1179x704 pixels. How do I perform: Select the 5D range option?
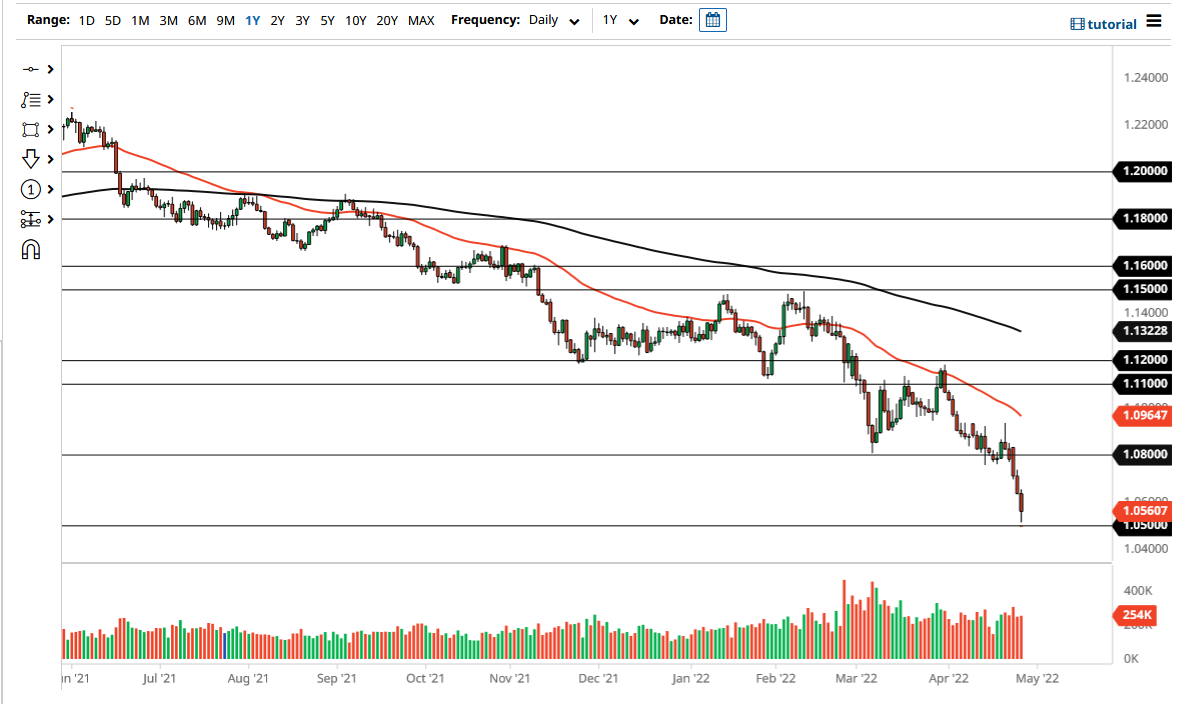[112, 20]
